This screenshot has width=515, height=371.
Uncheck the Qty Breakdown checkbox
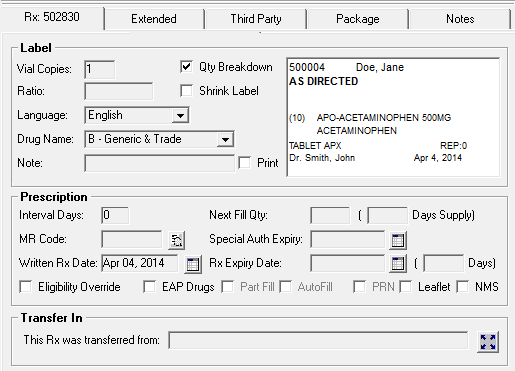(186, 67)
